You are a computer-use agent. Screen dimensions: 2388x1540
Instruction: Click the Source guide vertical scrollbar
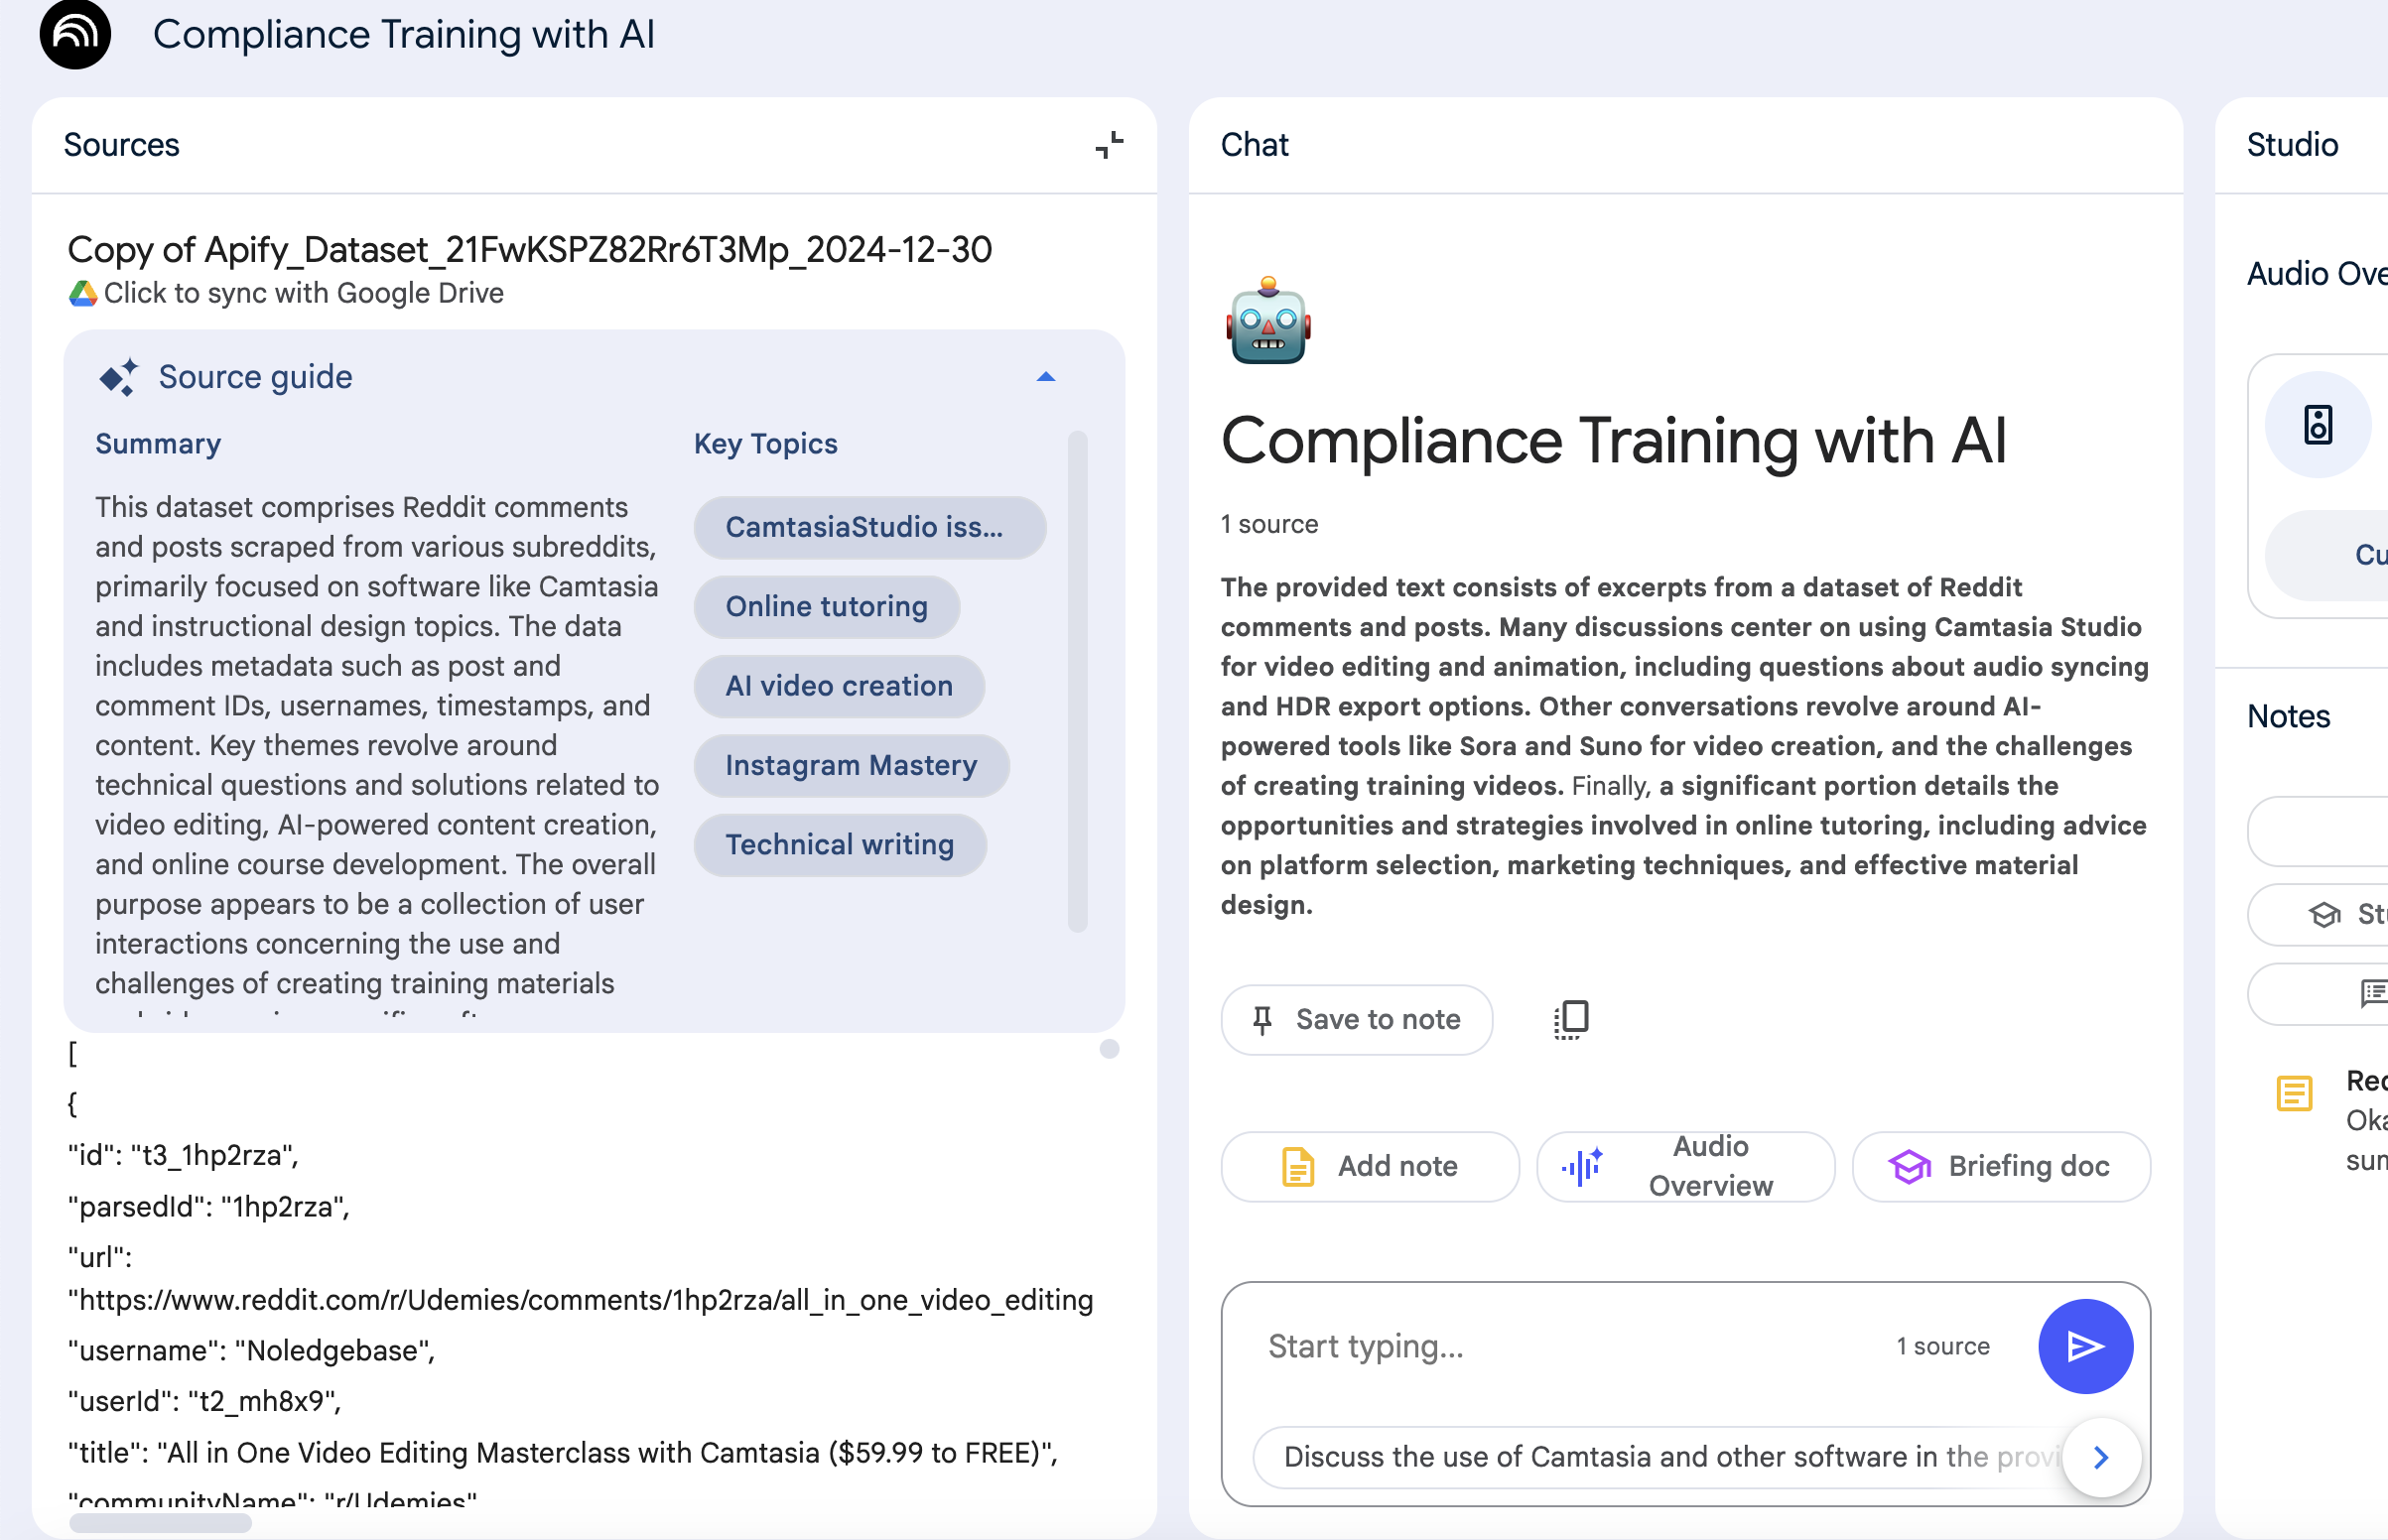[x=1077, y=680]
